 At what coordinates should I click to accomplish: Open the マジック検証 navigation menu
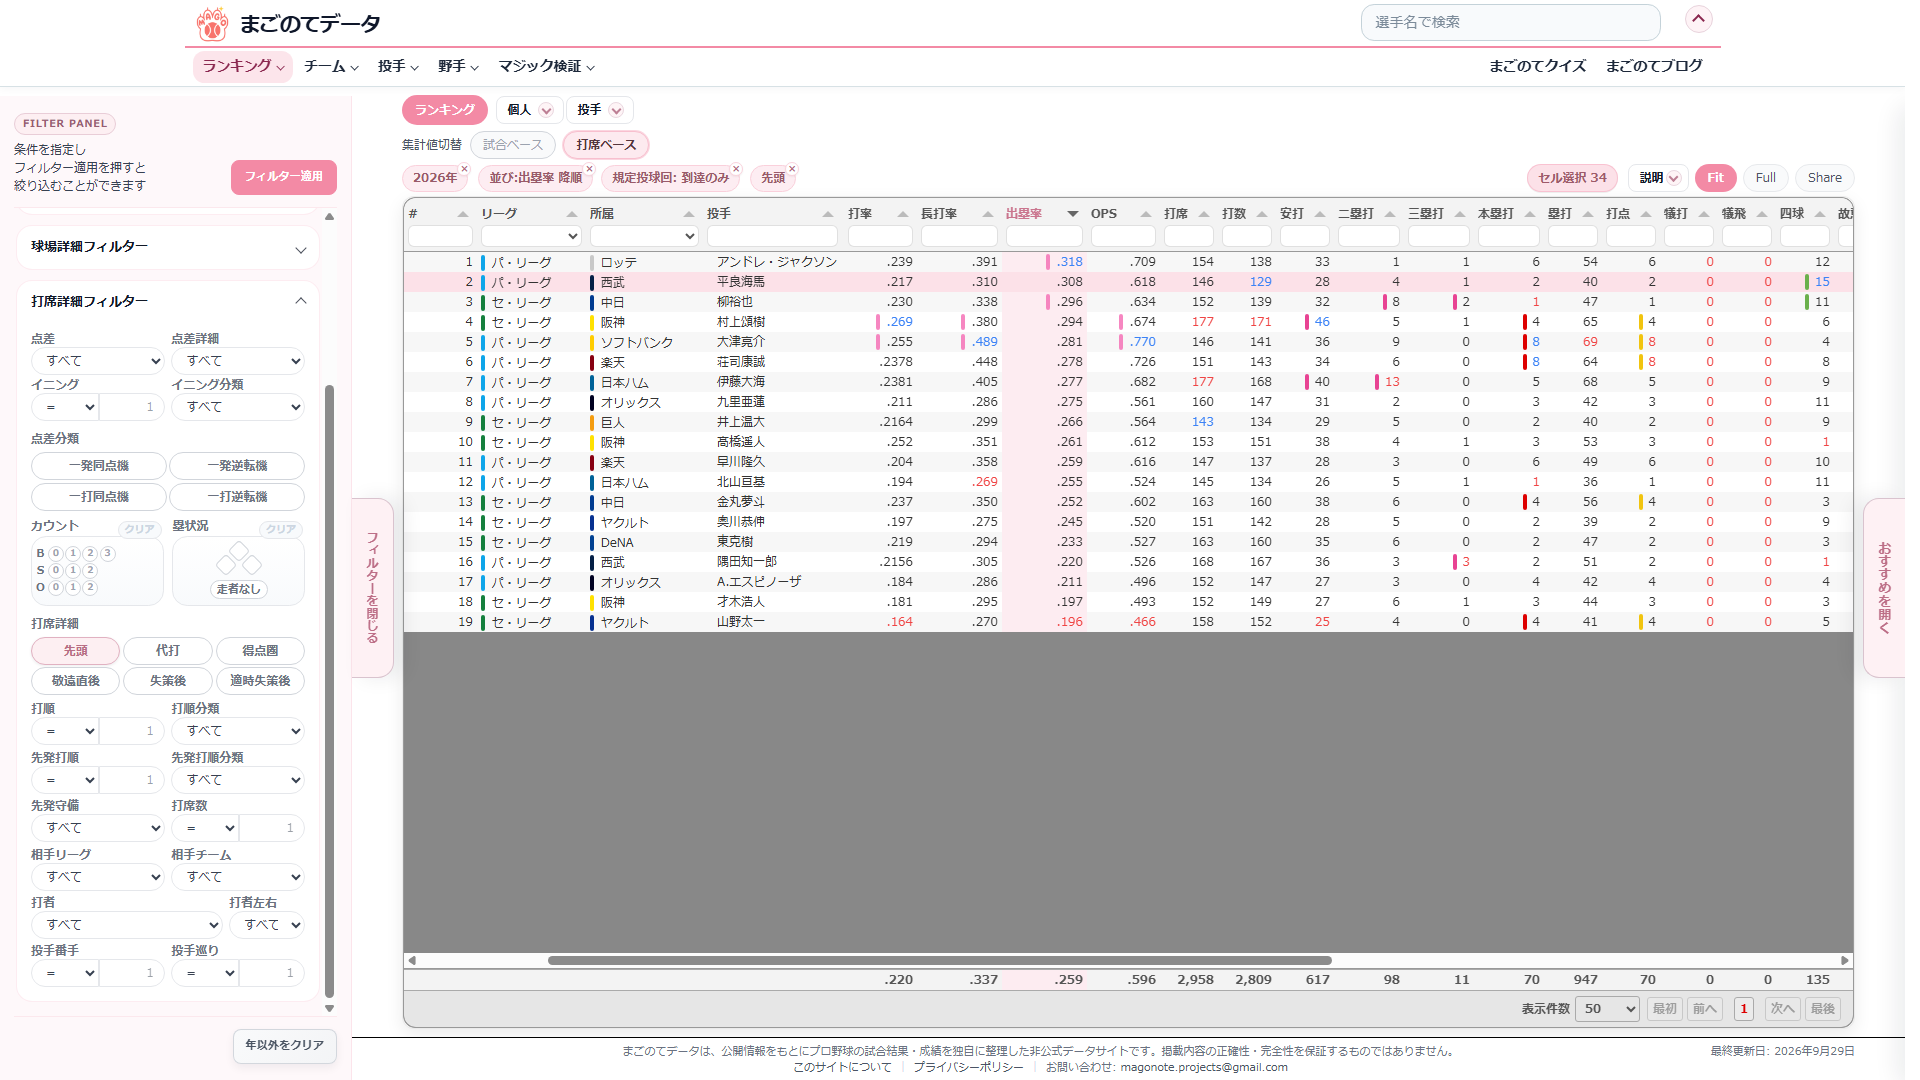tap(547, 66)
